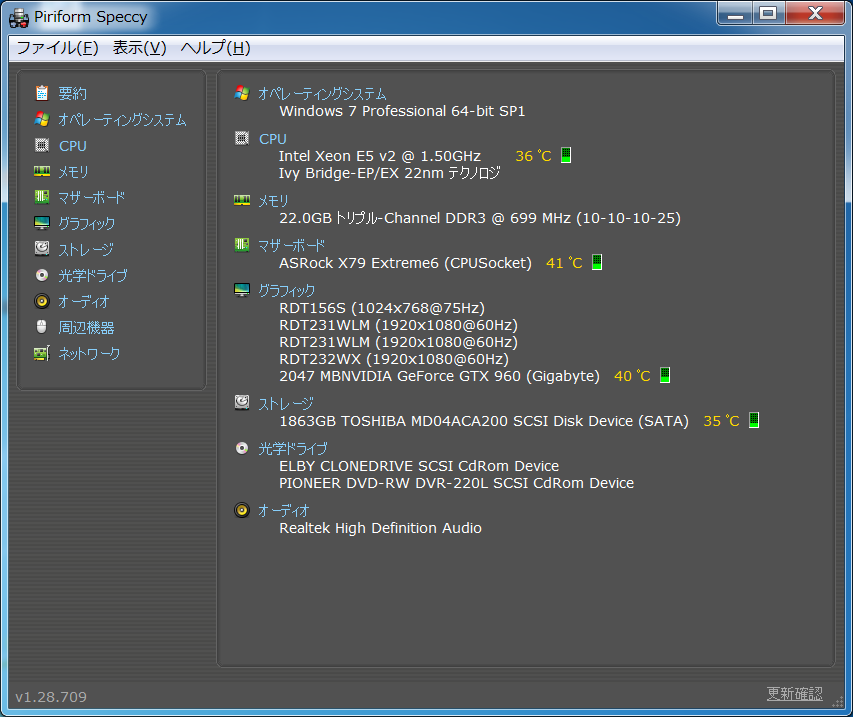Click the Realtek High Definition Audio text

pyautogui.click(x=380, y=528)
